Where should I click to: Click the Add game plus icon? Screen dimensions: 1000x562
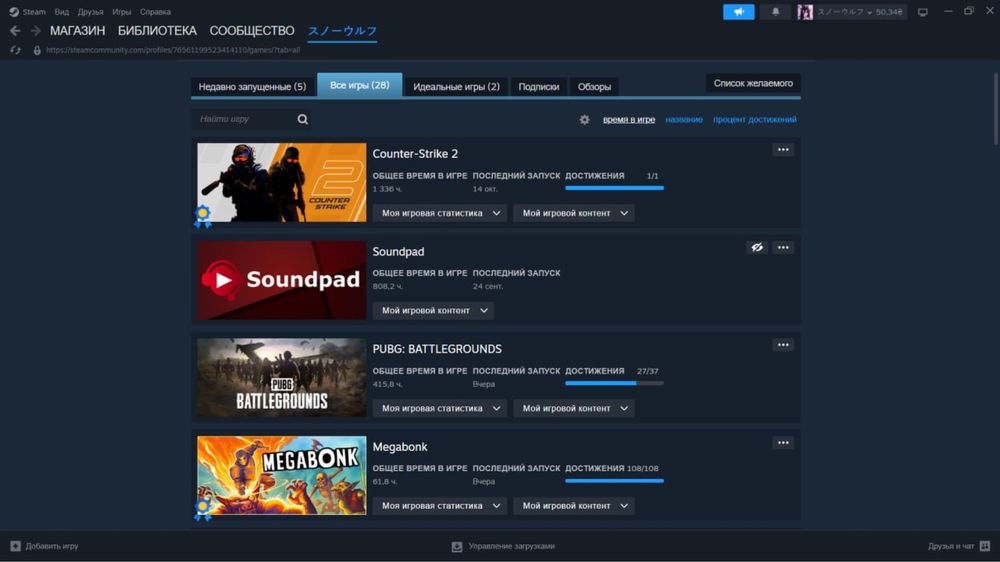[x=15, y=546]
